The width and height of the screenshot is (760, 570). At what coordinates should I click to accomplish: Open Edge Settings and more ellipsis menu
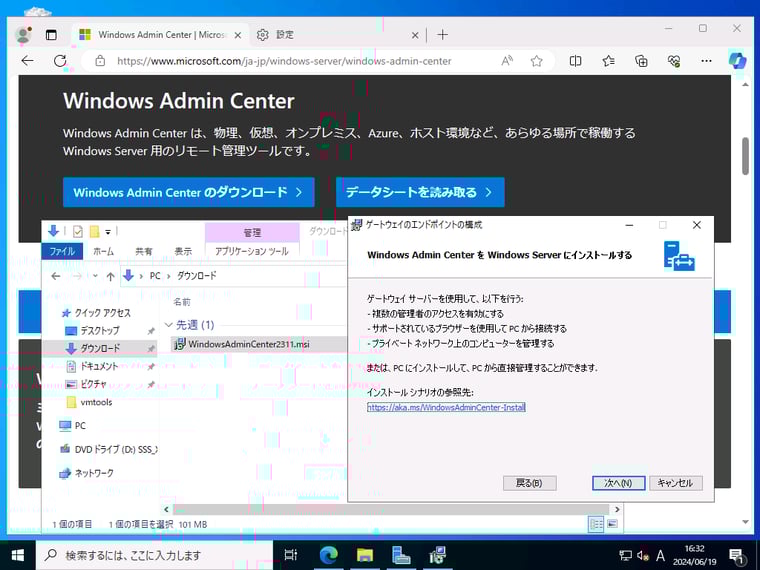tap(706, 61)
